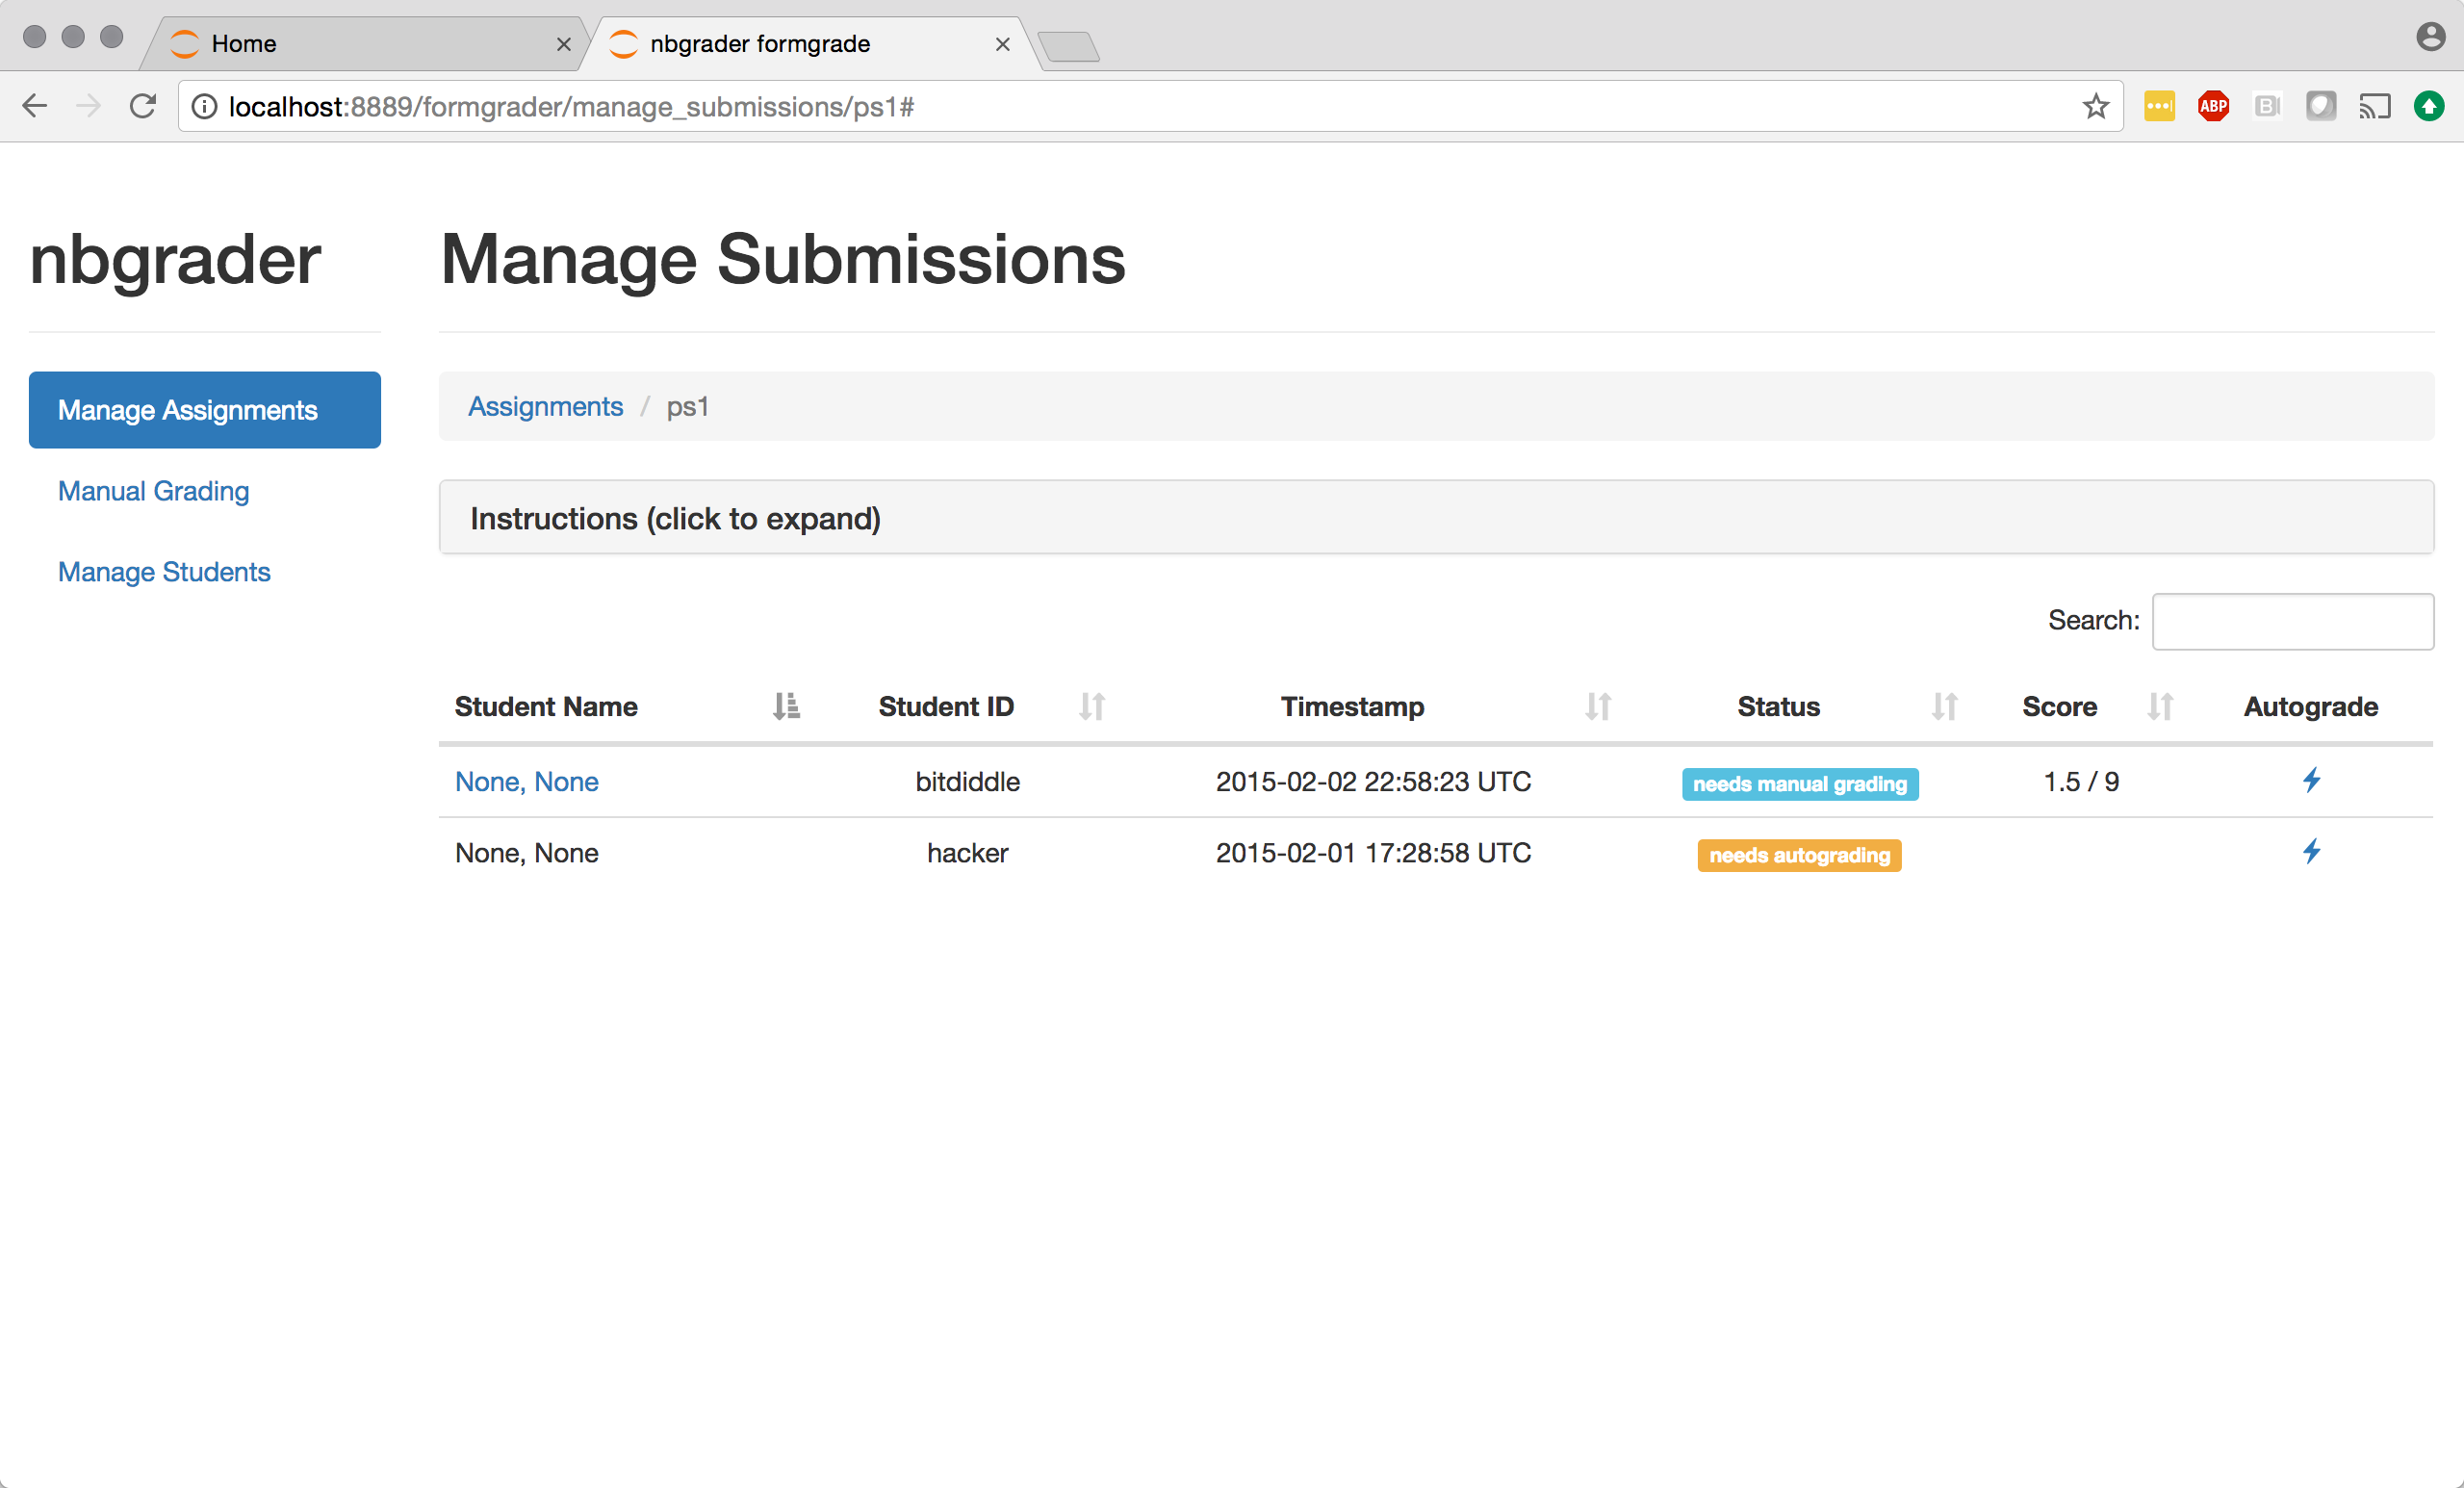
Task: Open the AdBlock Plus extension icon
Action: [x=2213, y=106]
